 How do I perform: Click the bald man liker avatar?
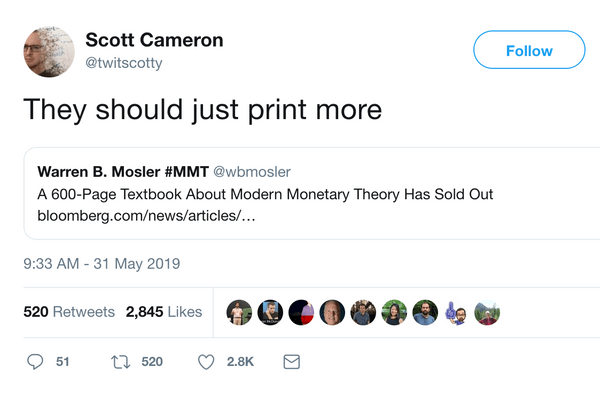[x=332, y=313]
